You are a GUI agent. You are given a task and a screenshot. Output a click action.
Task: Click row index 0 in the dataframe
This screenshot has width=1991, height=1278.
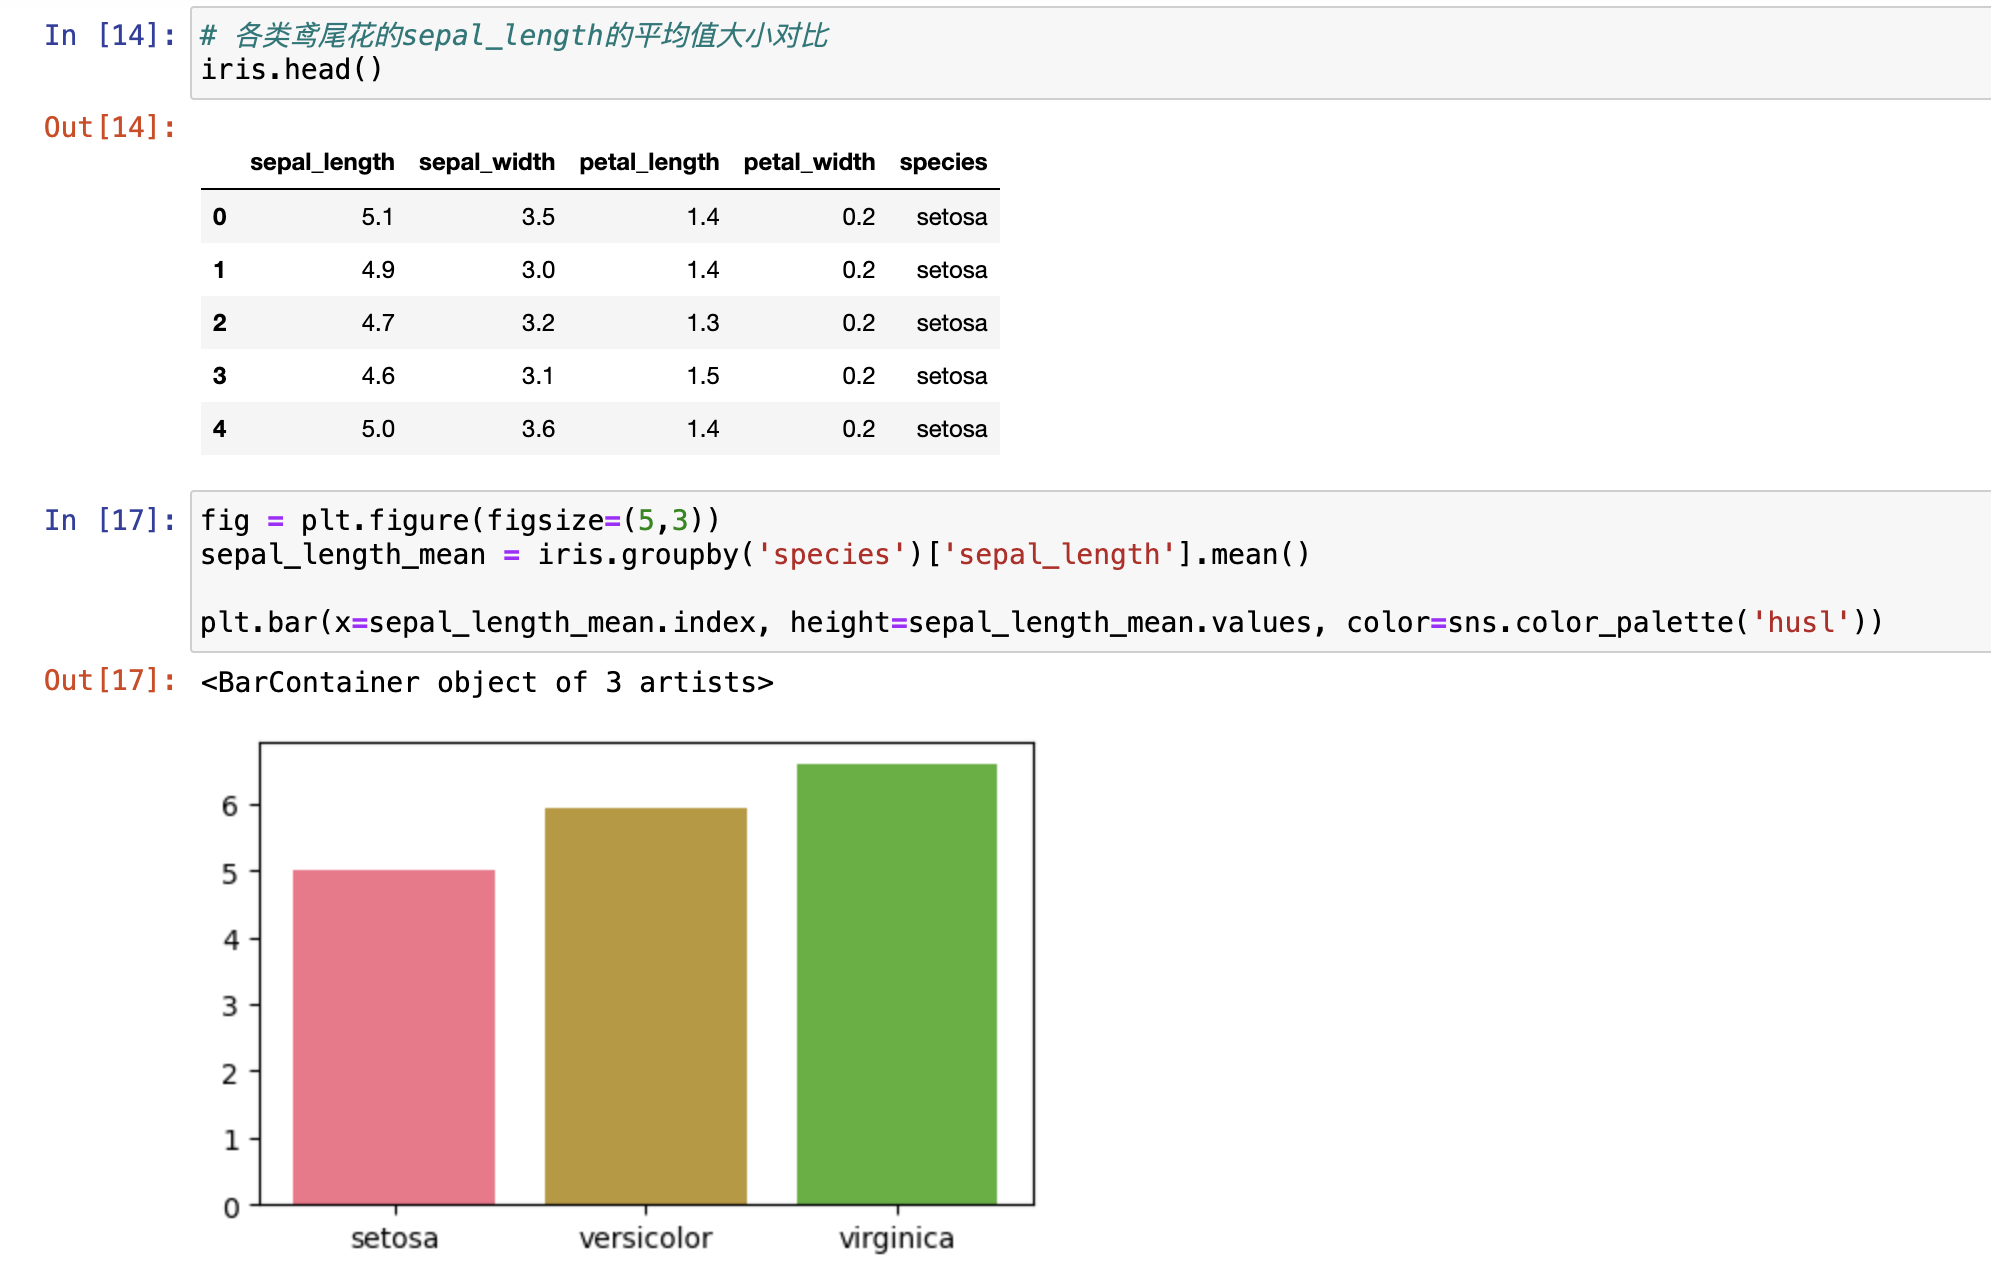point(220,217)
